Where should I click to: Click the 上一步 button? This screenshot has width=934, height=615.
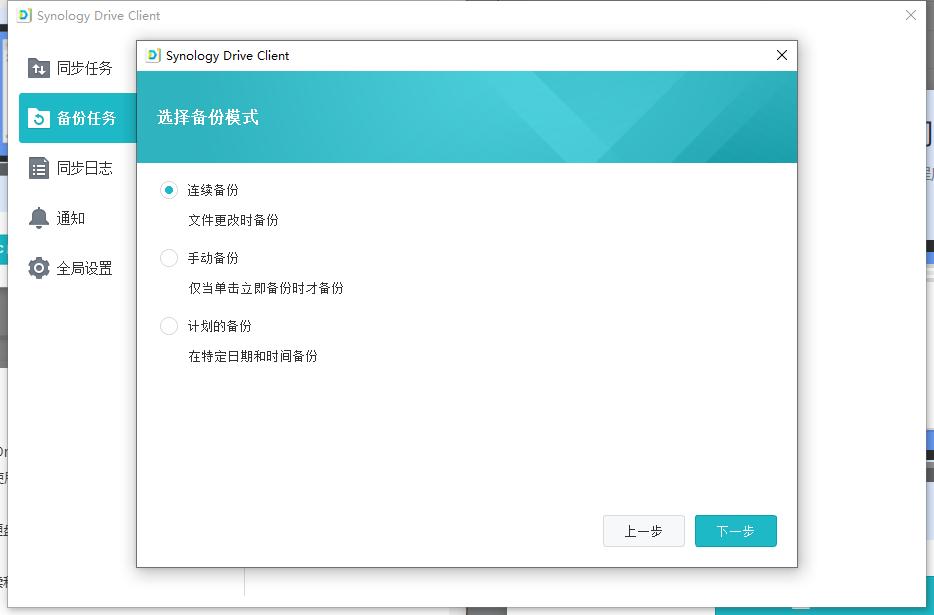tap(643, 531)
